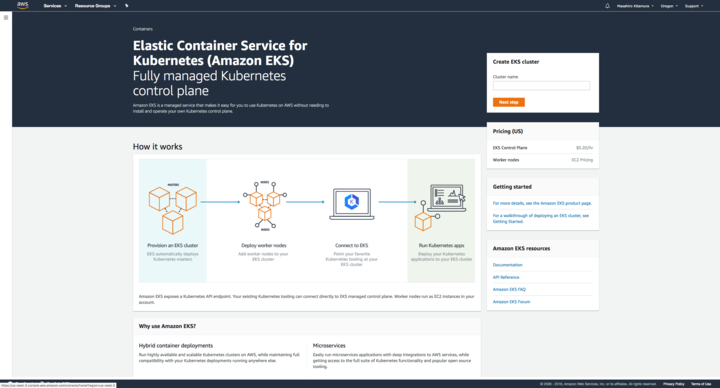Open the notifications bell icon

point(608,6)
